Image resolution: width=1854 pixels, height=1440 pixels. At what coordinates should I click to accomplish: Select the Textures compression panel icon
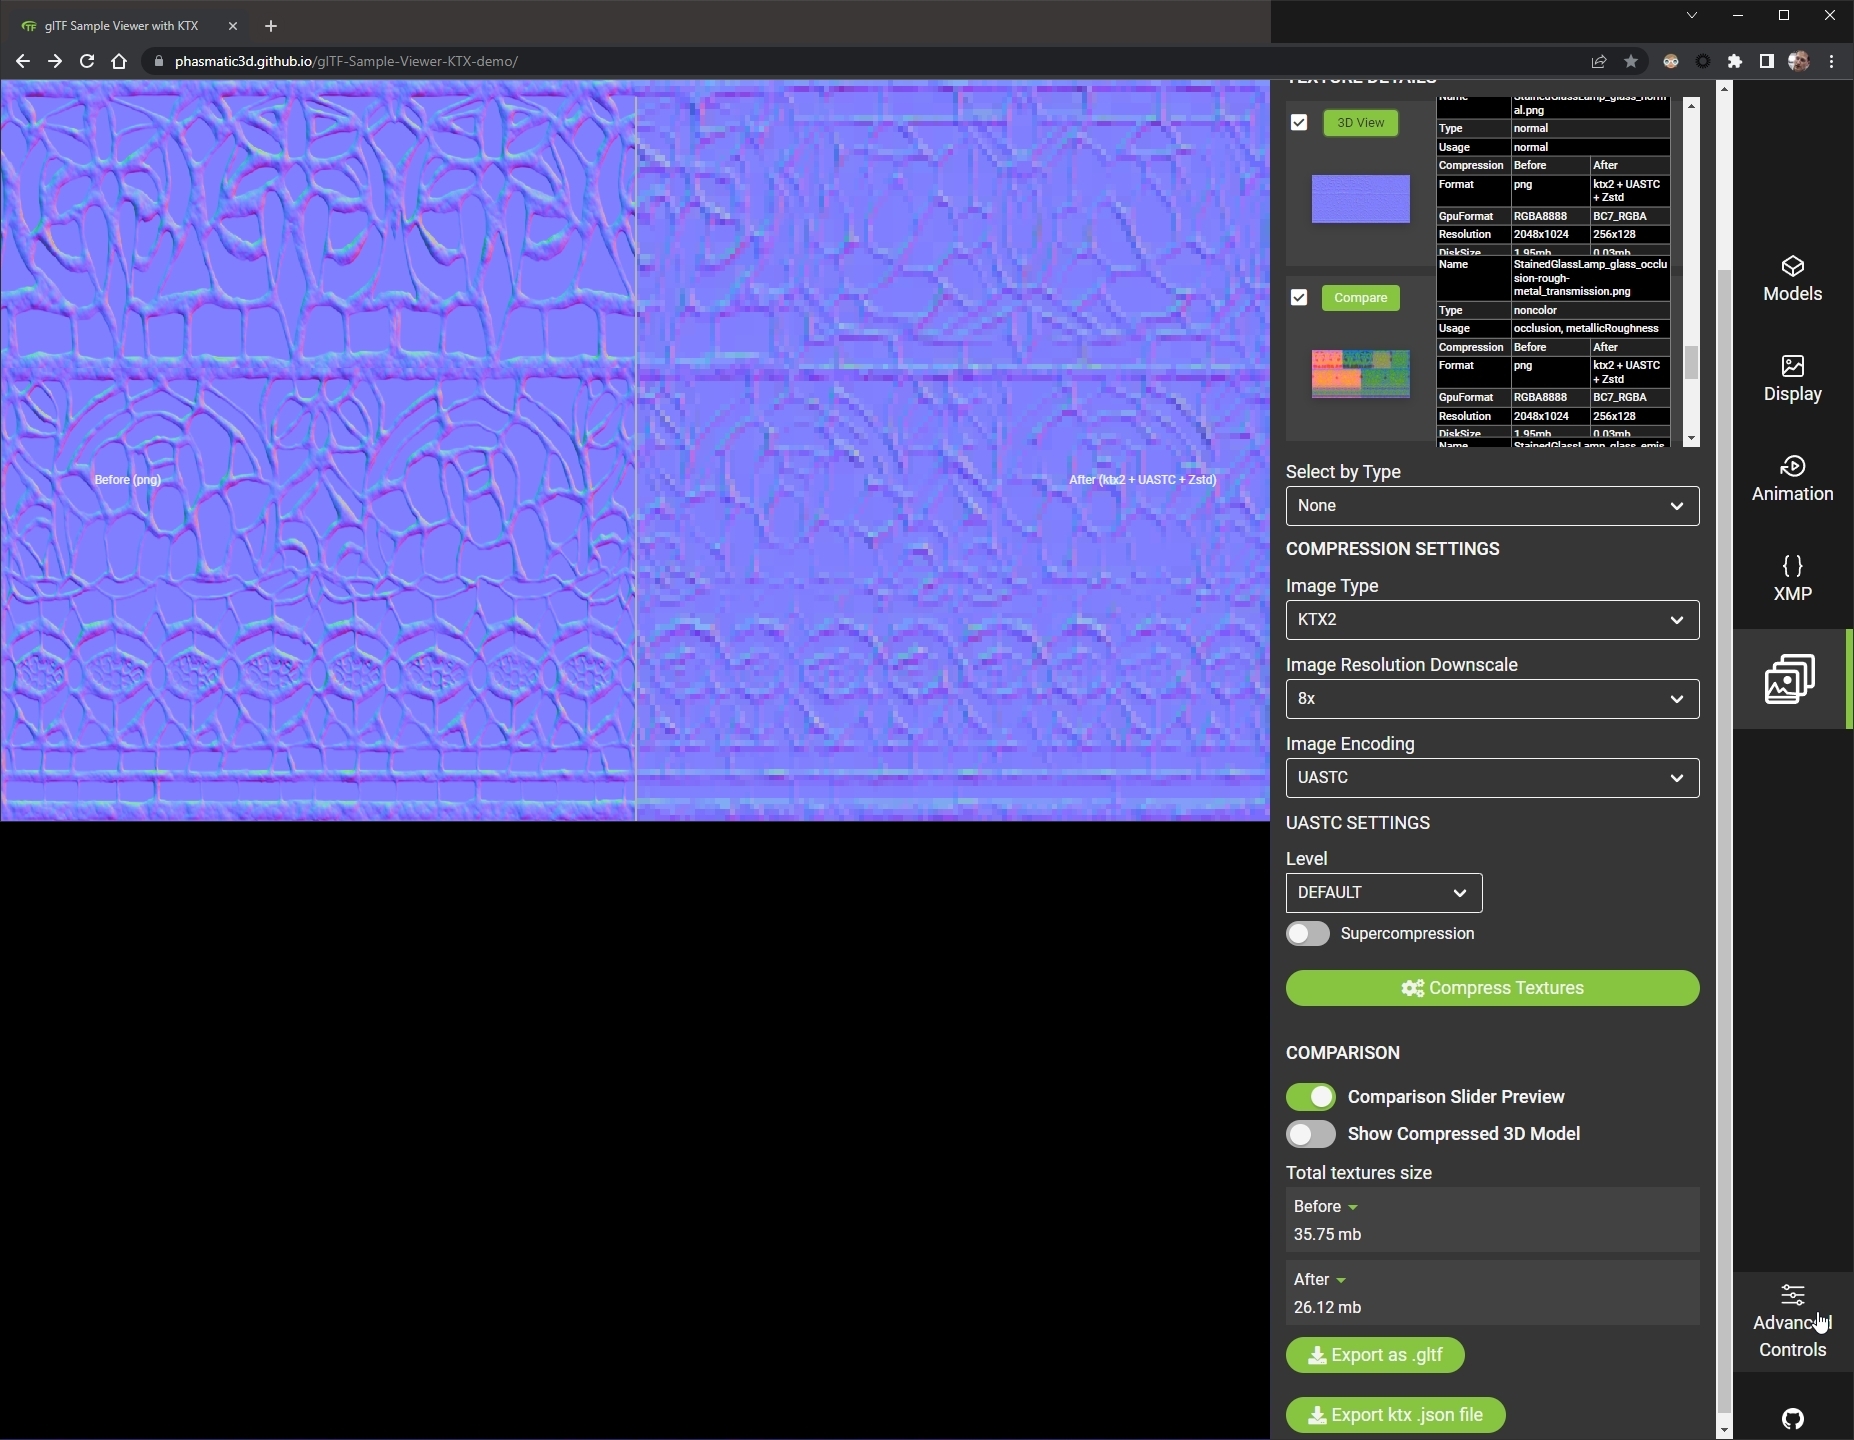[1790, 679]
